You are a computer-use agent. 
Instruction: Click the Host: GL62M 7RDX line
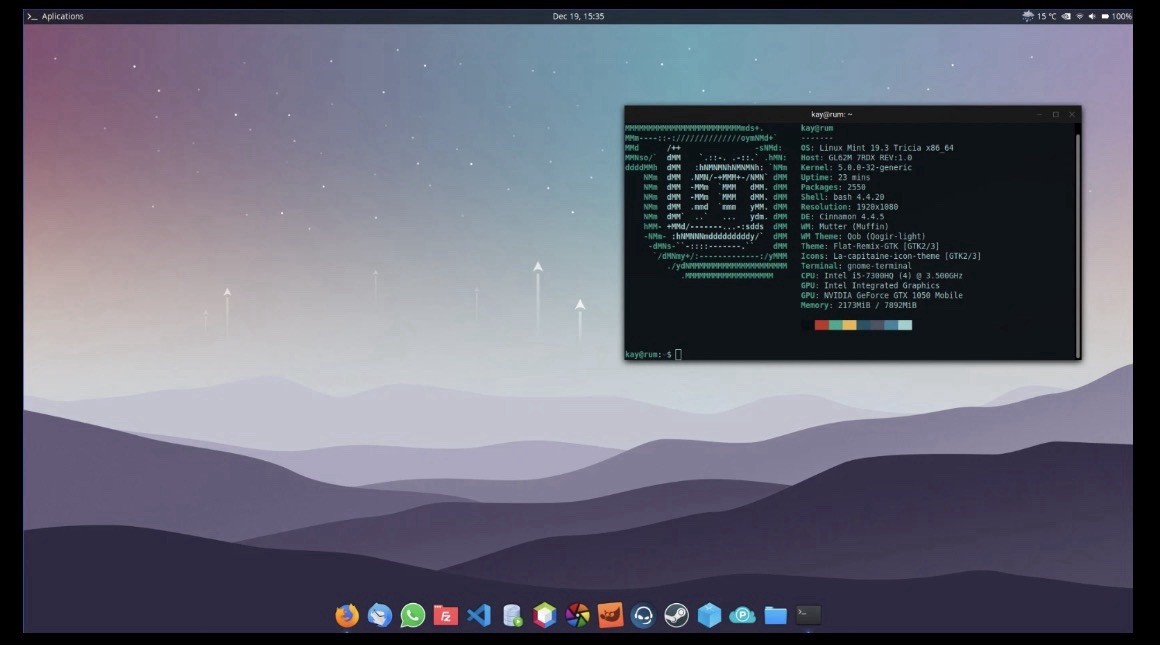tap(856, 158)
